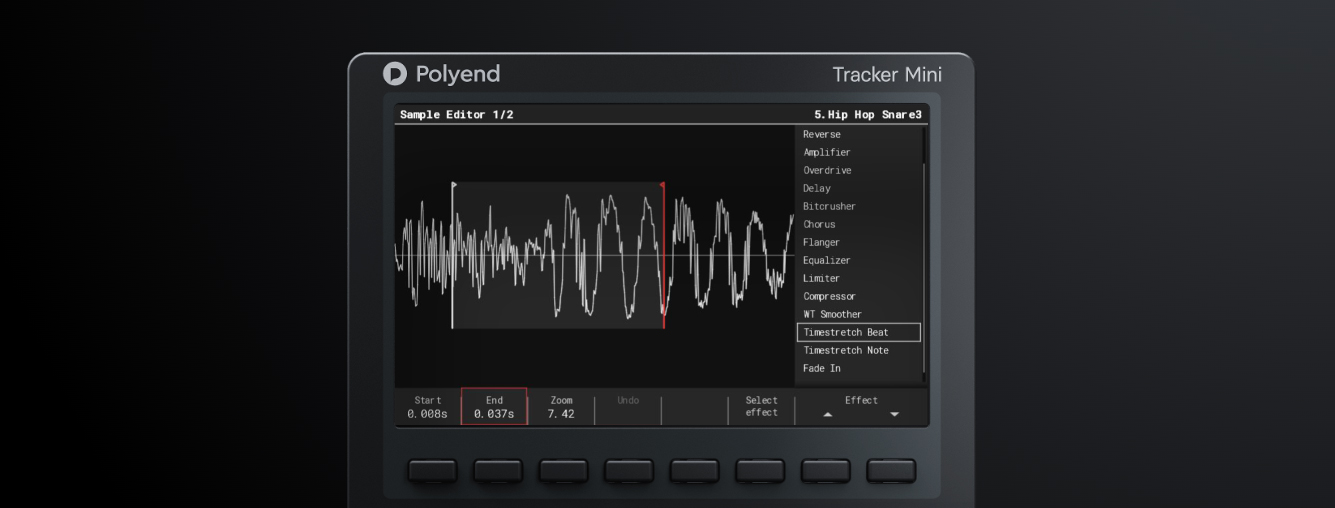Select the Overdrive effect
The width and height of the screenshot is (1335, 508).
(x=827, y=170)
